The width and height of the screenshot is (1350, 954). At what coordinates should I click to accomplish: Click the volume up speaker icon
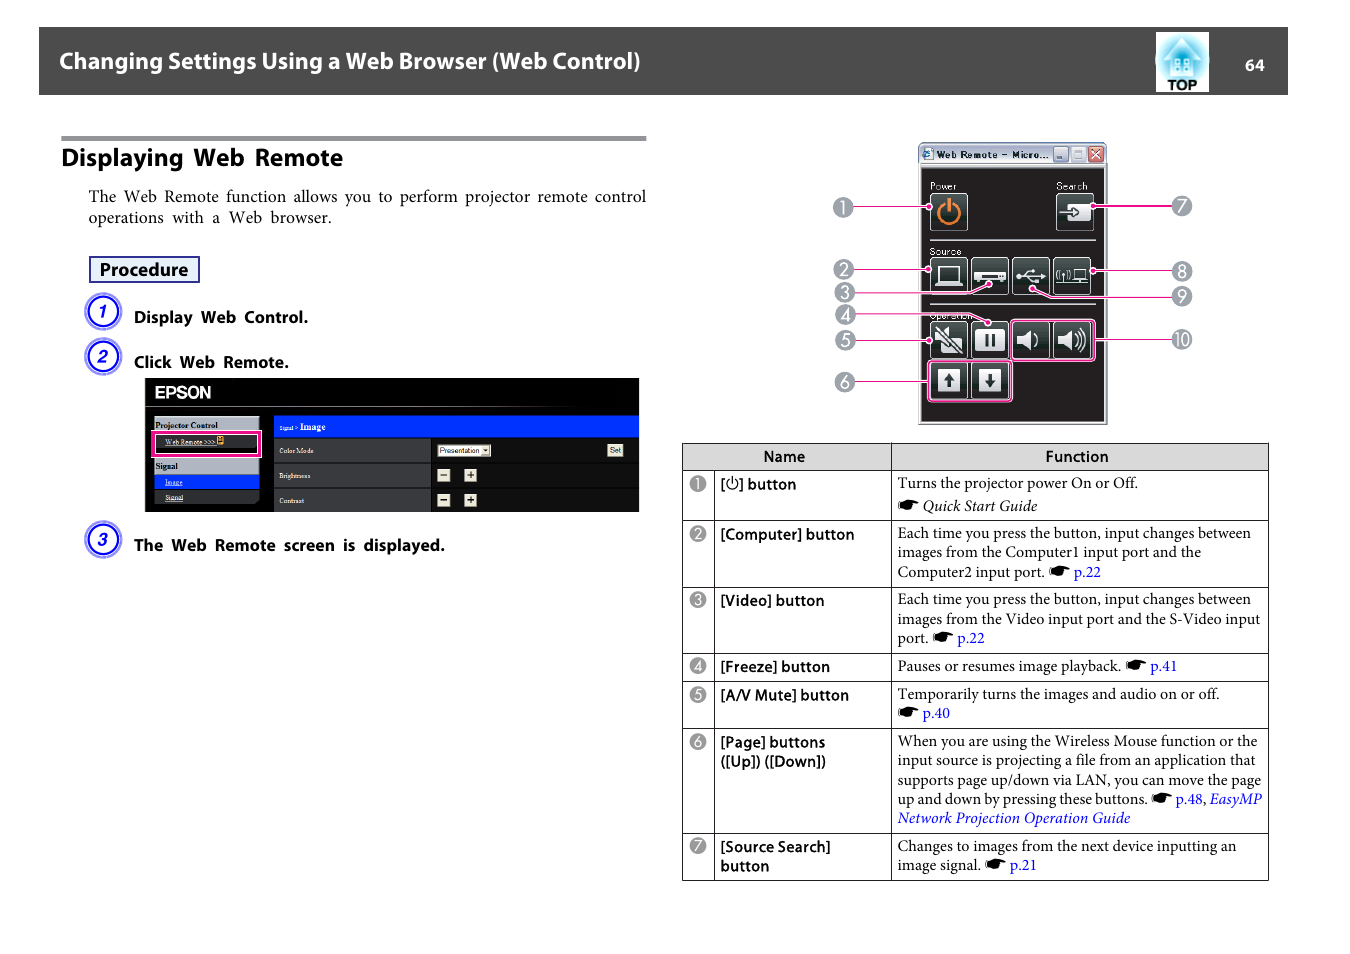click(x=1073, y=340)
